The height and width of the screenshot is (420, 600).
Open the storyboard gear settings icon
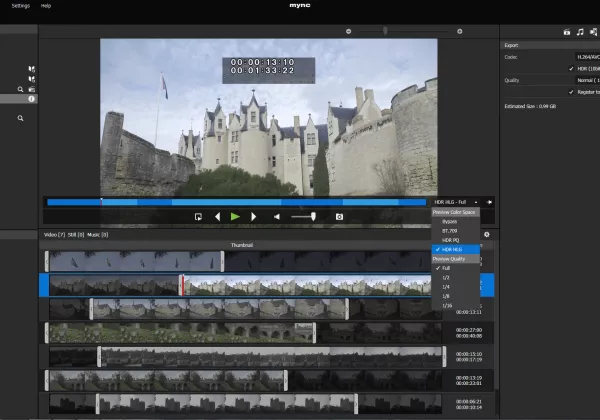click(x=486, y=234)
